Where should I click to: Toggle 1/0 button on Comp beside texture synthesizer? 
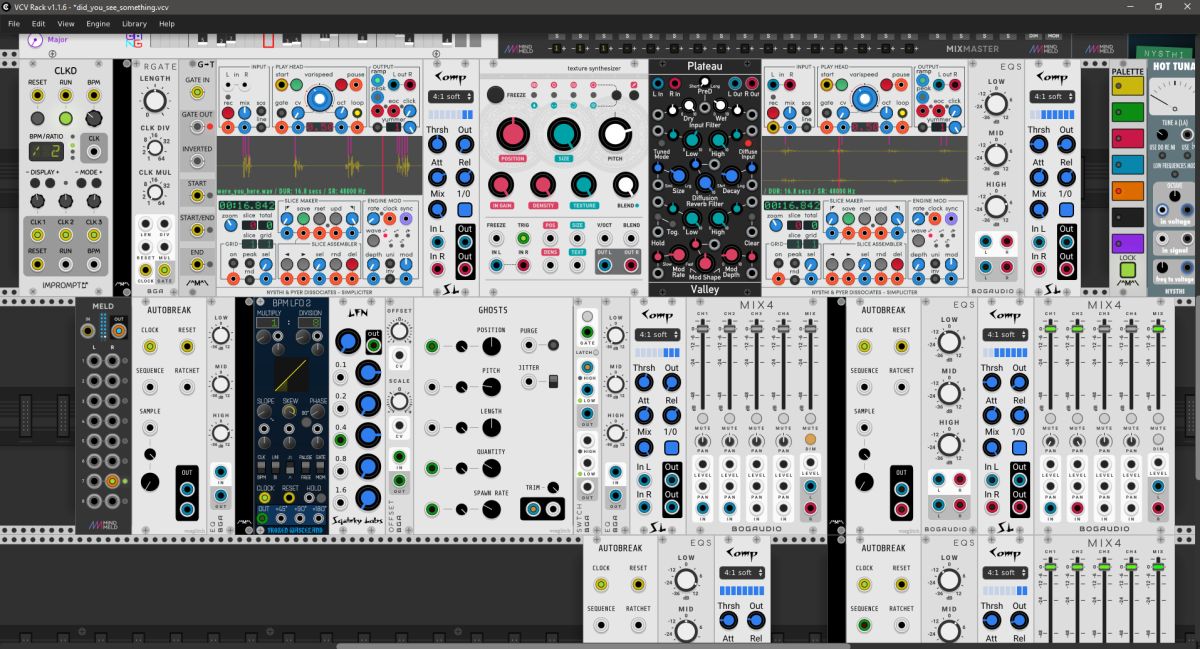(465, 210)
